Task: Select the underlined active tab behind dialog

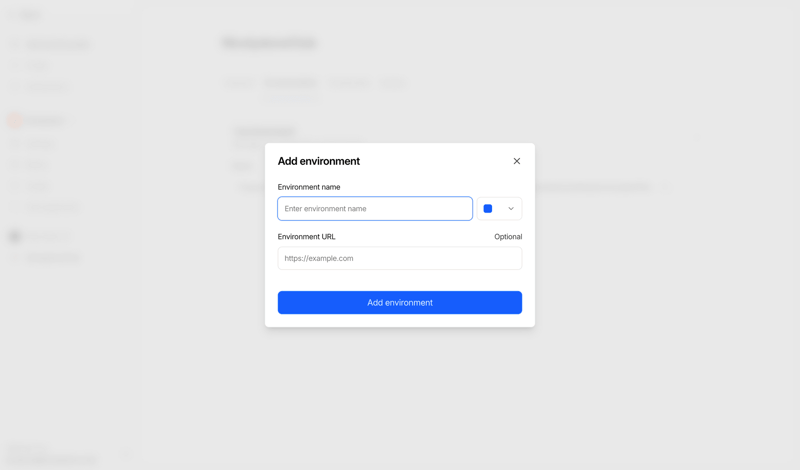Action: point(291,83)
